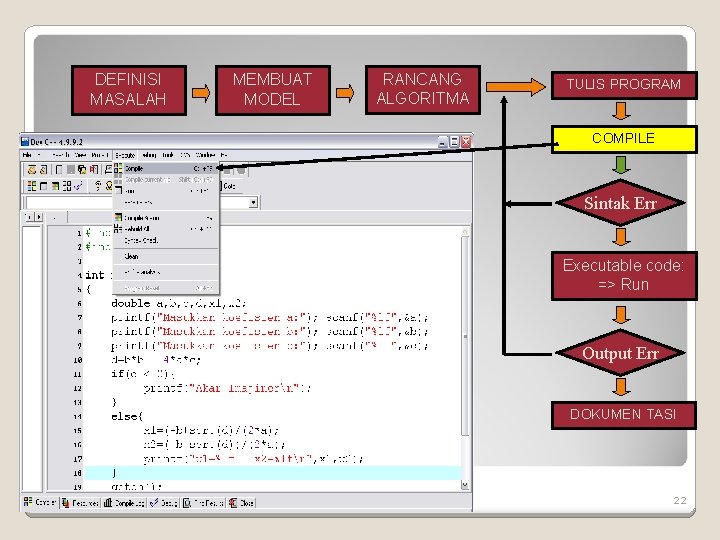Click the "Akar imajiner" printf line
This screenshot has width=720, height=540.
click(227, 388)
